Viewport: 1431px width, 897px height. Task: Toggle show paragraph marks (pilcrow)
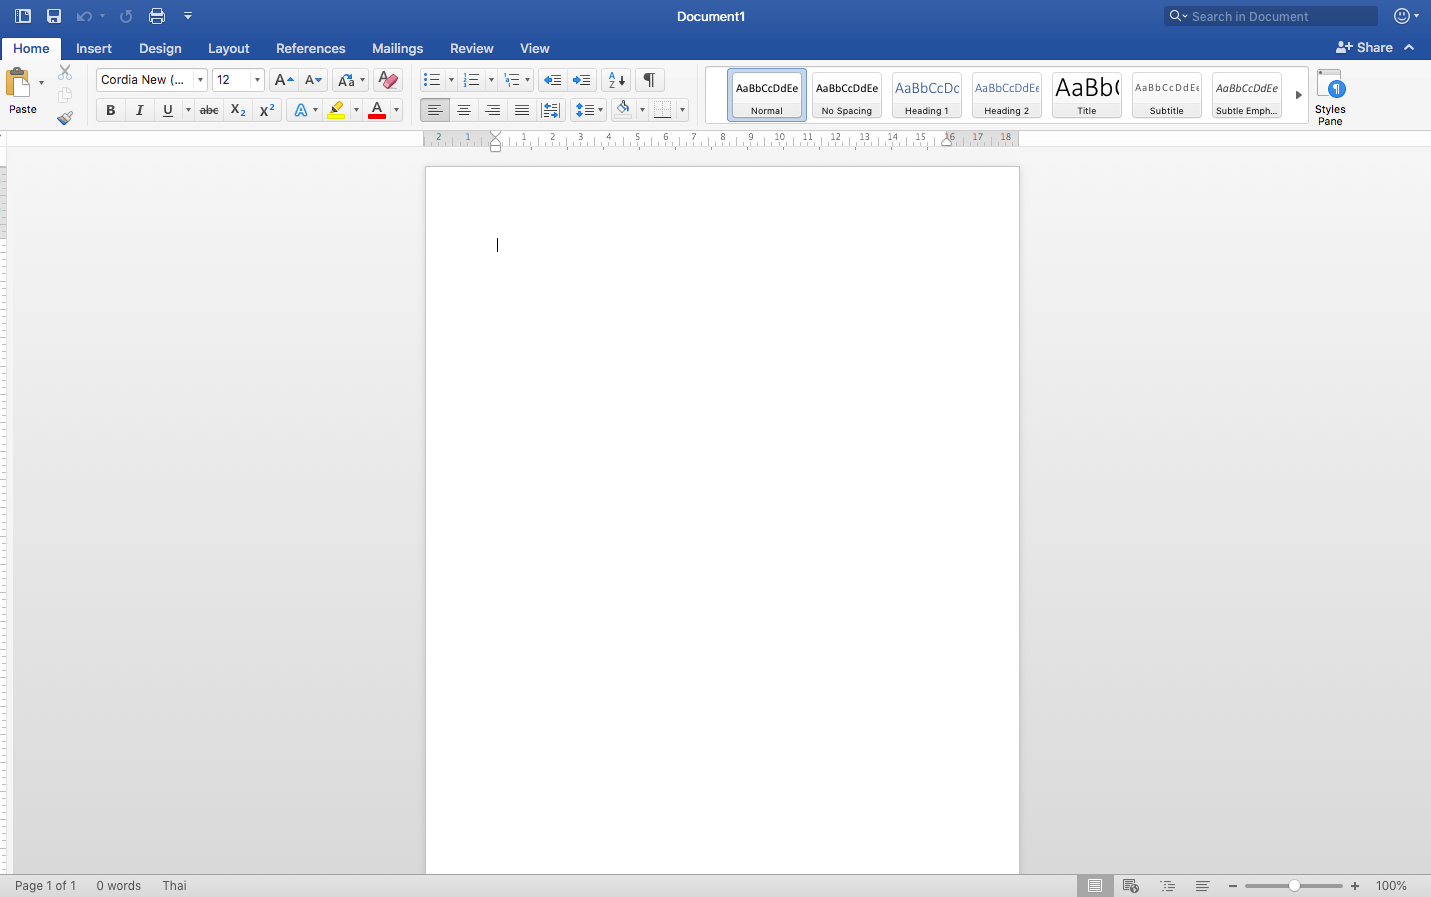tap(649, 80)
